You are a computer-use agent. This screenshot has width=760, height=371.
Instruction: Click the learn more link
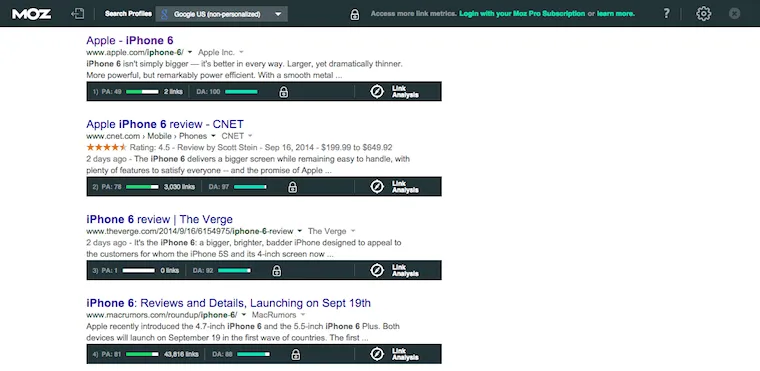pos(616,14)
